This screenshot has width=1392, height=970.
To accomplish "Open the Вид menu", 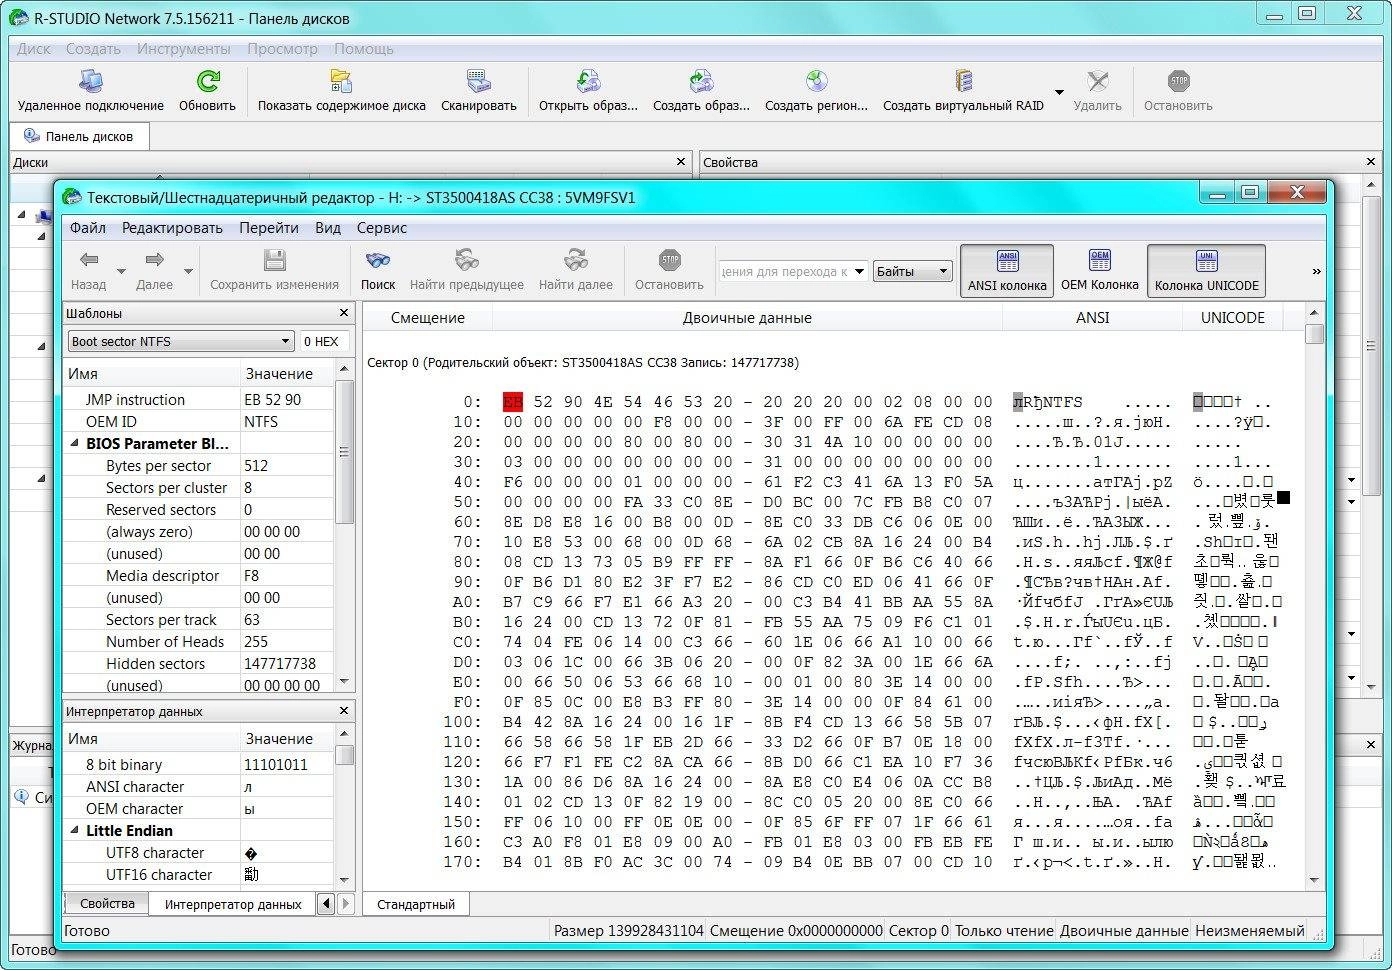I will click(x=328, y=228).
